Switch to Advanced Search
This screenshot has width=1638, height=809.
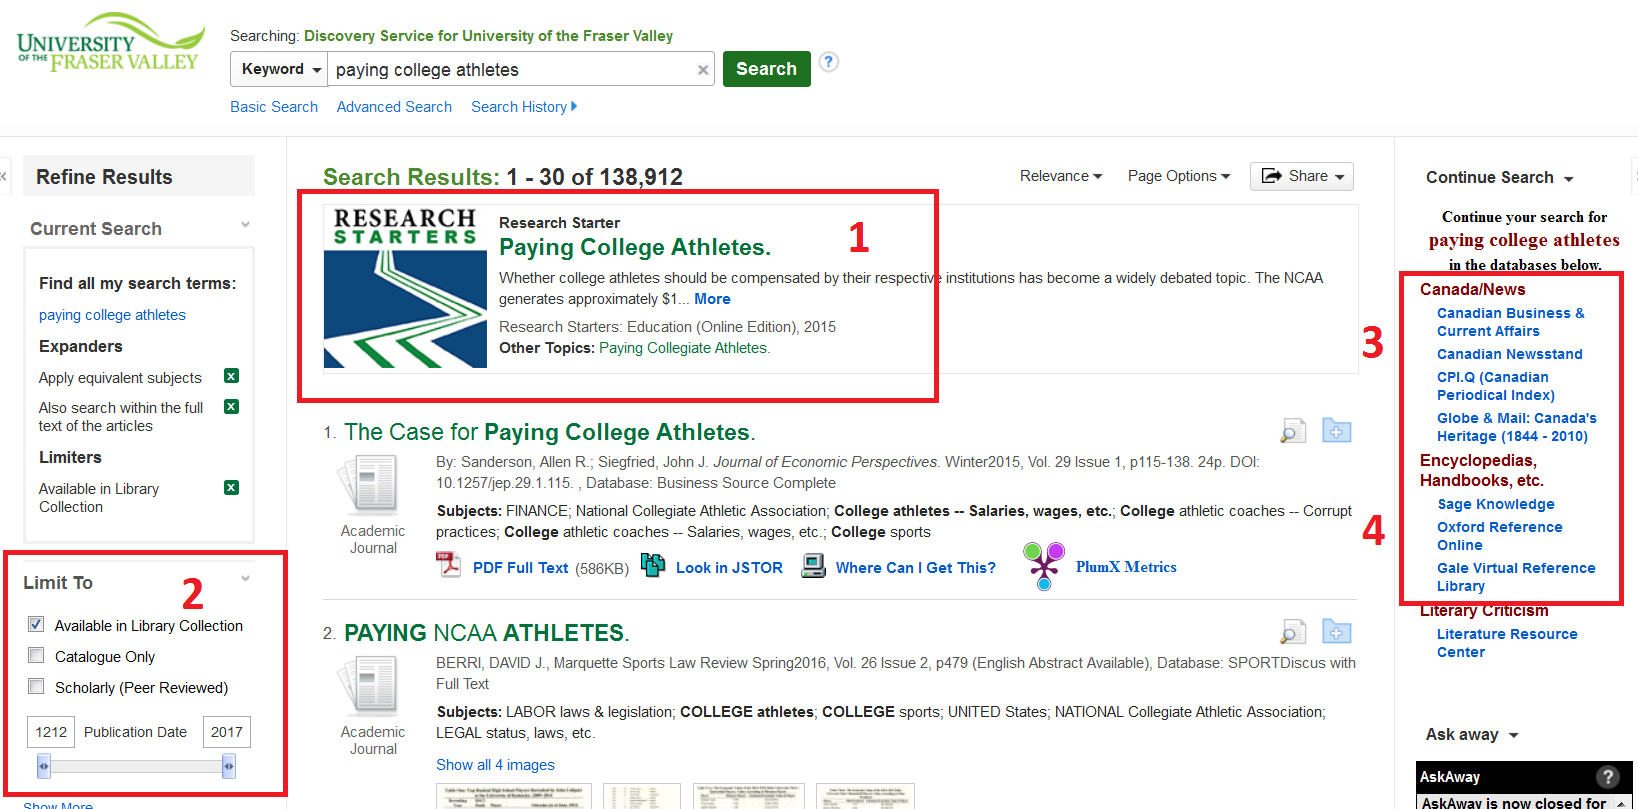click(x=394, y=107)
